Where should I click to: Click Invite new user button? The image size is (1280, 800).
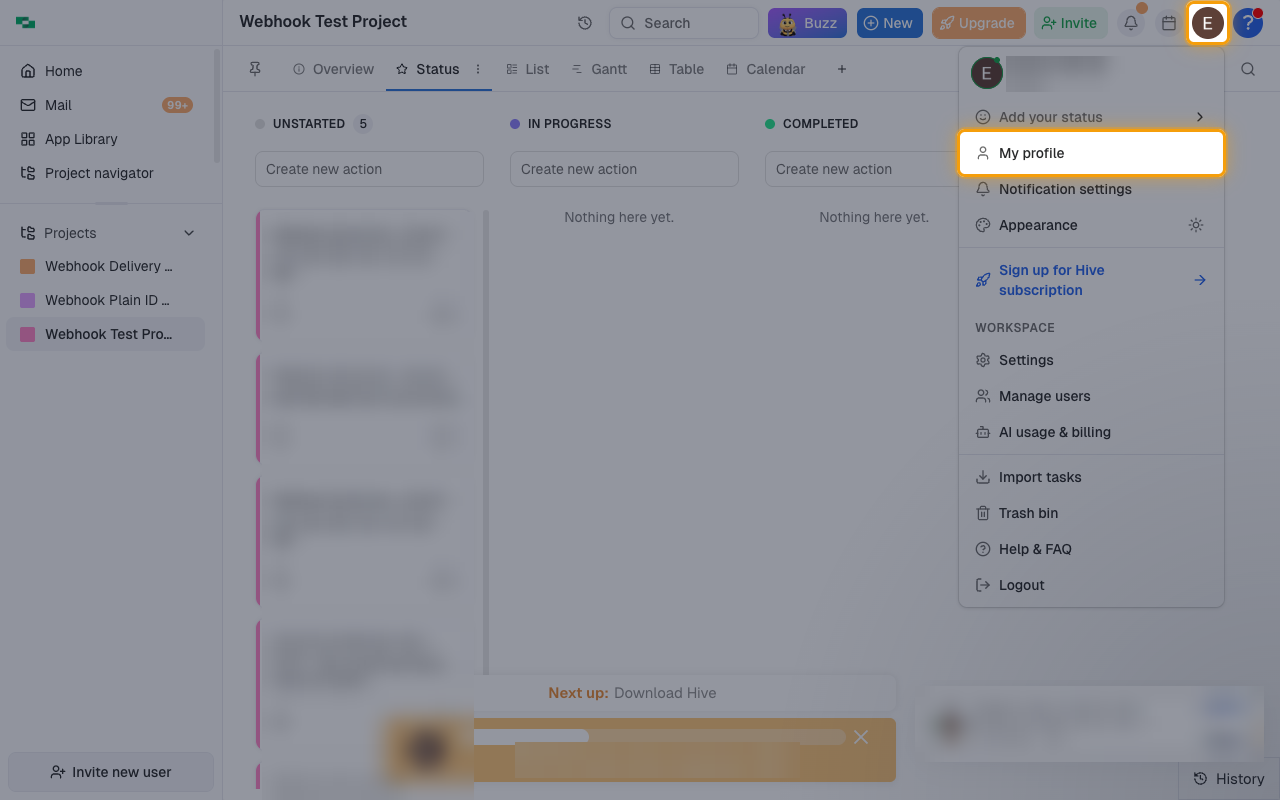click(111, 772)
